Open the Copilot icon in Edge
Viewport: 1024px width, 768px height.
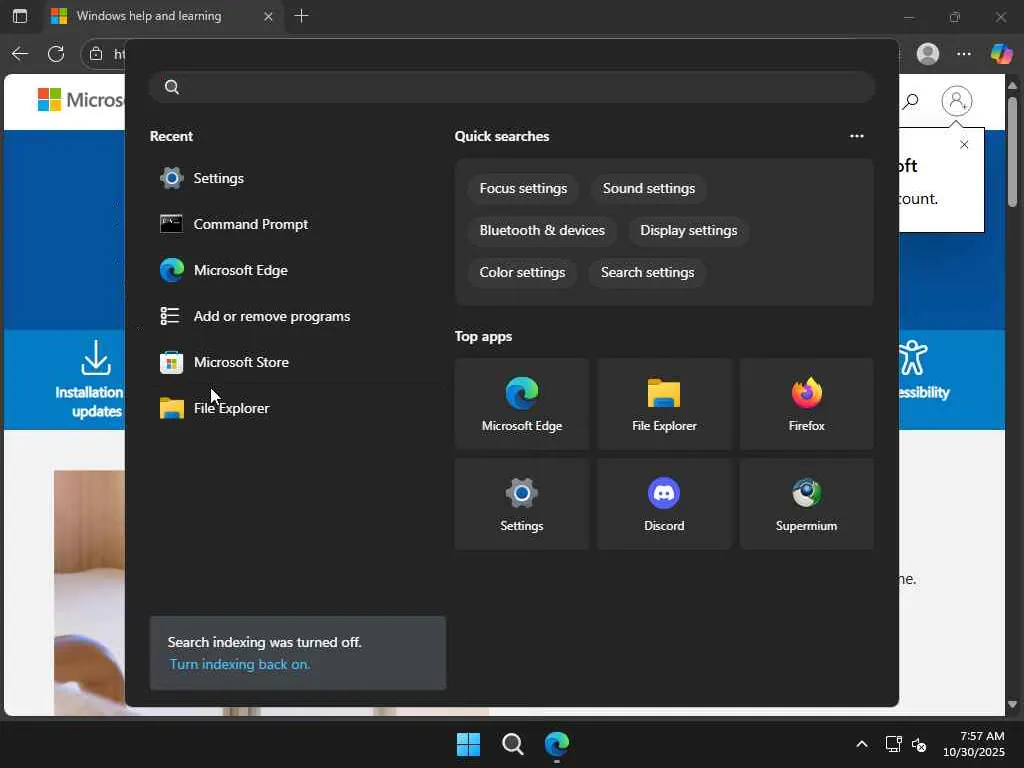tap(1001, 54)
